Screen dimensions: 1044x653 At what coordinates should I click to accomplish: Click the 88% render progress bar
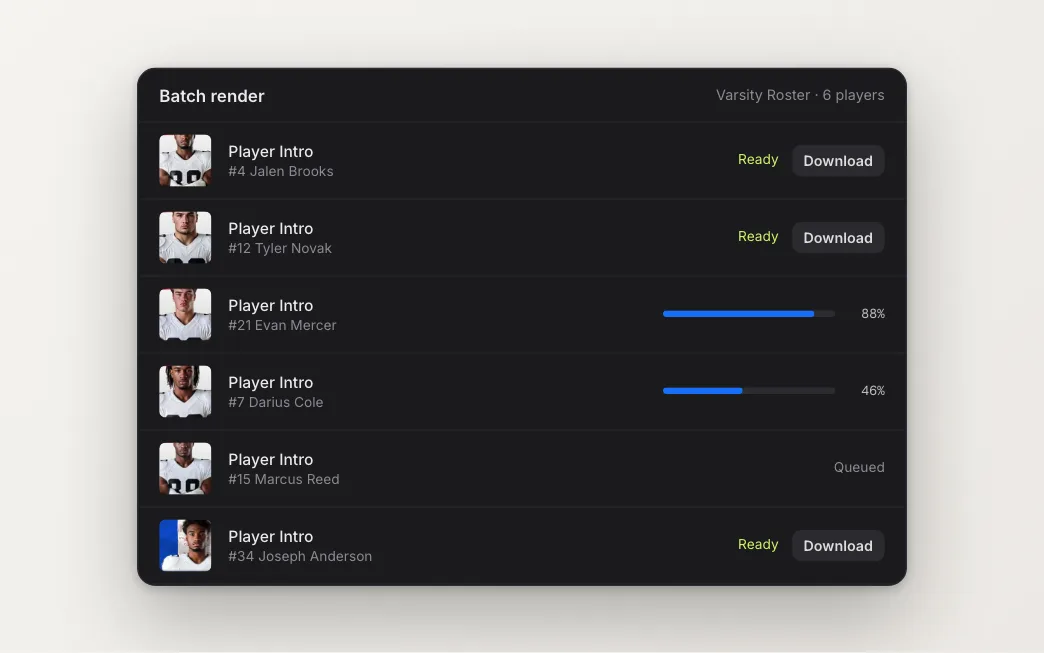click(x=749, y=314)
